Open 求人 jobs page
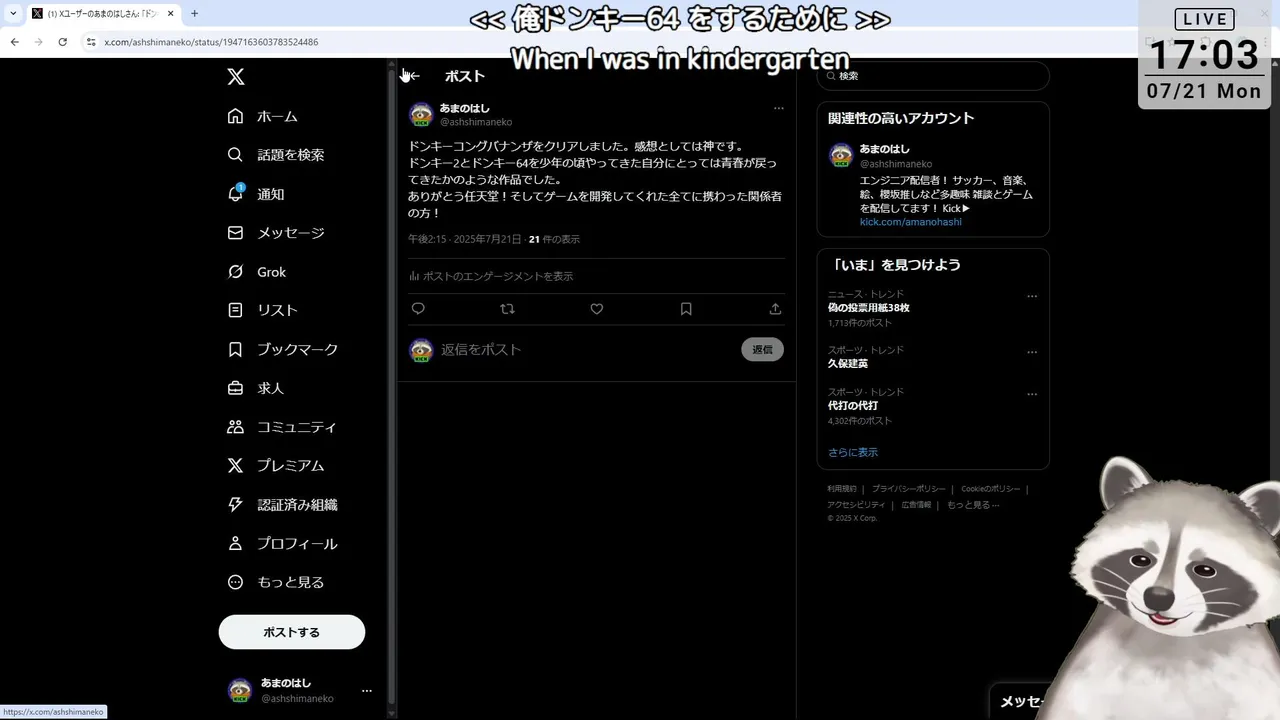 [x=256, y=388]
